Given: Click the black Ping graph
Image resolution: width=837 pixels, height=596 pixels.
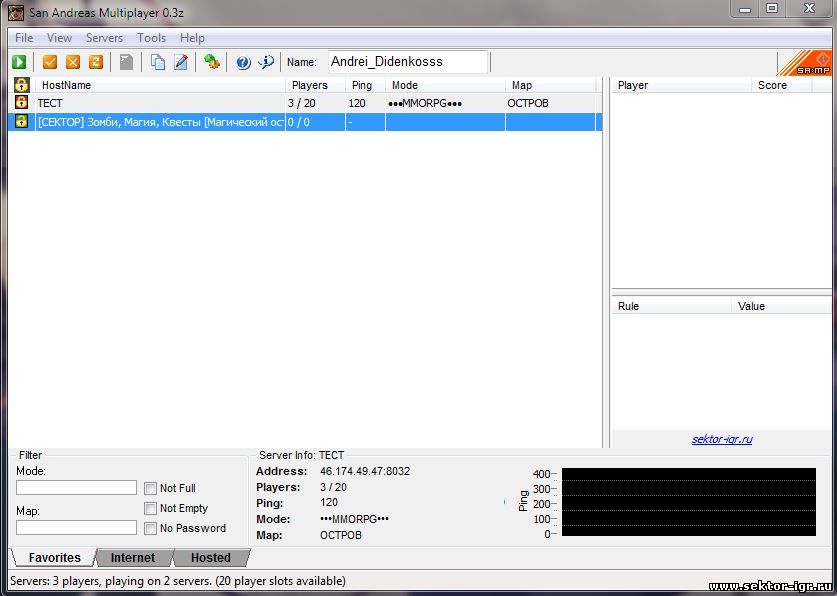Looking at the screenshot, I should [689, 502].
